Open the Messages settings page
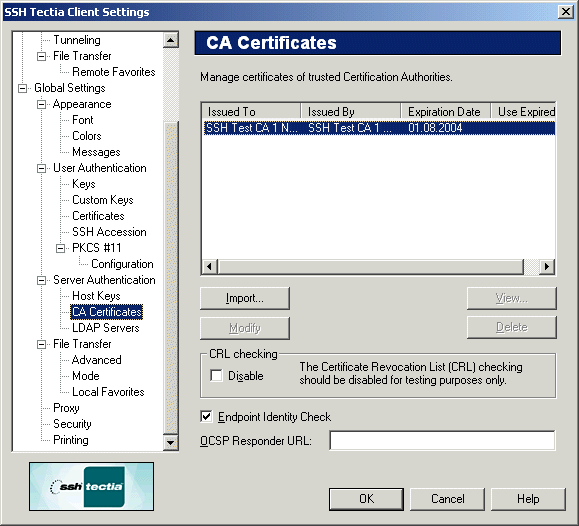579x526 pixels. 96,152
